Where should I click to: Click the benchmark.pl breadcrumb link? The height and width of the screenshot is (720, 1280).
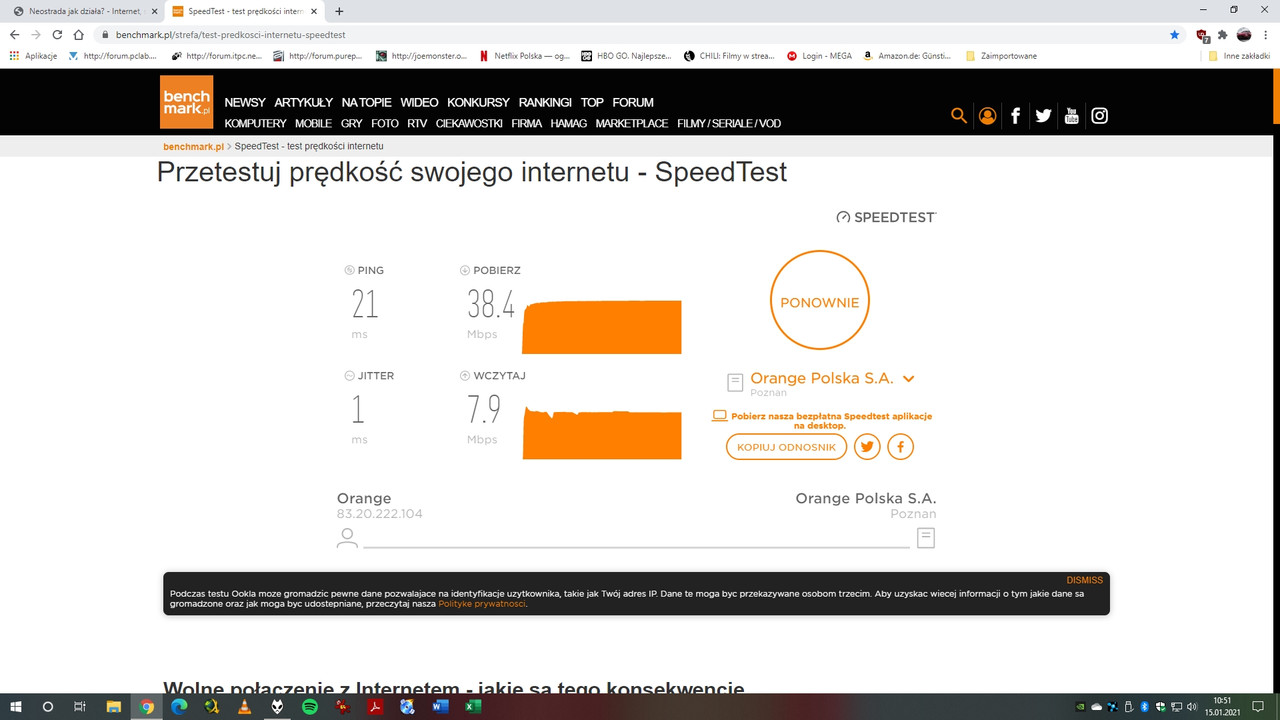[194, 146]
